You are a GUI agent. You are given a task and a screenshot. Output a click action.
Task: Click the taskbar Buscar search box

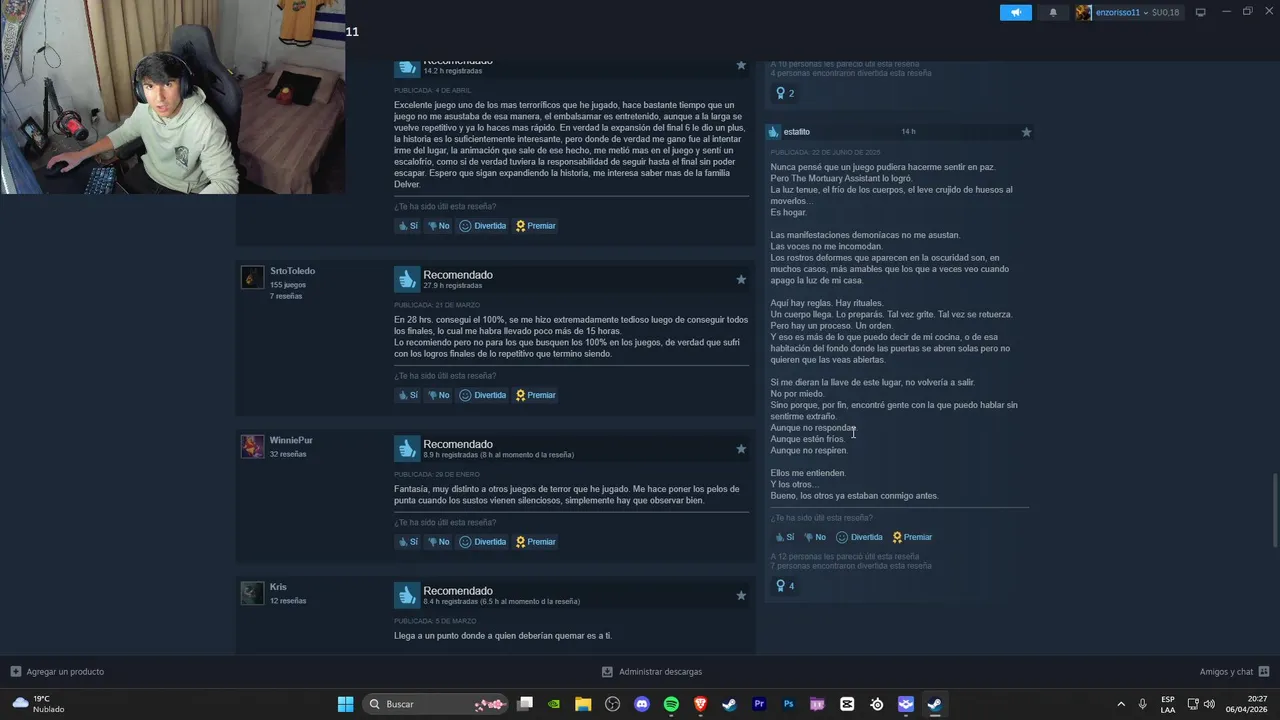(x=435, y=704)
